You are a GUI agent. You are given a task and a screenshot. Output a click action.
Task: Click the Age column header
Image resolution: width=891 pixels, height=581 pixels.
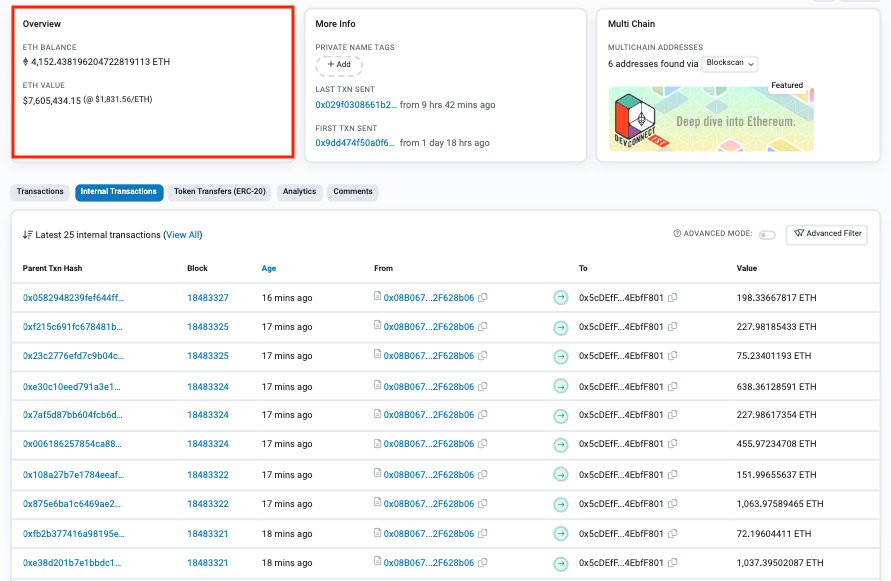tap(269, 268)
